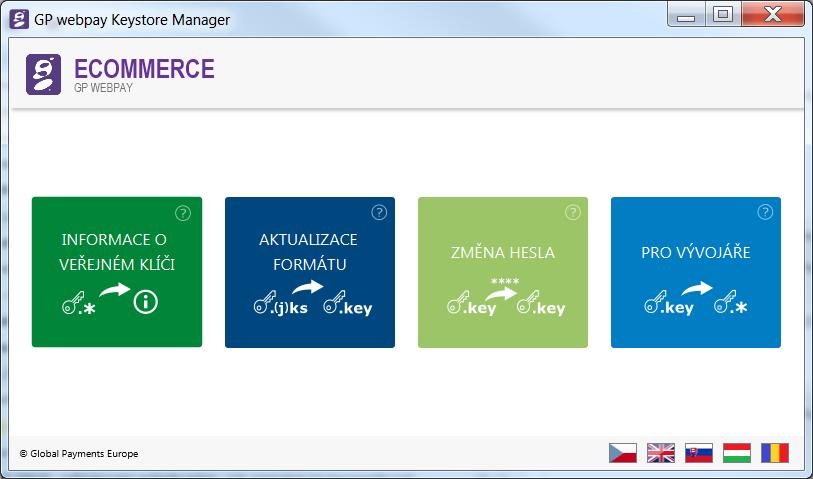Viewport: 813px width, 479px height.
Task: Click the purple GP webpay logo in header
Action: (44, 74)
